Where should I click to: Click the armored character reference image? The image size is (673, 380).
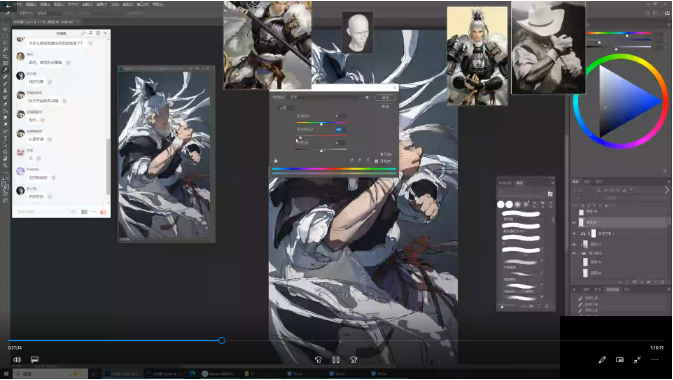click(477, 56)
